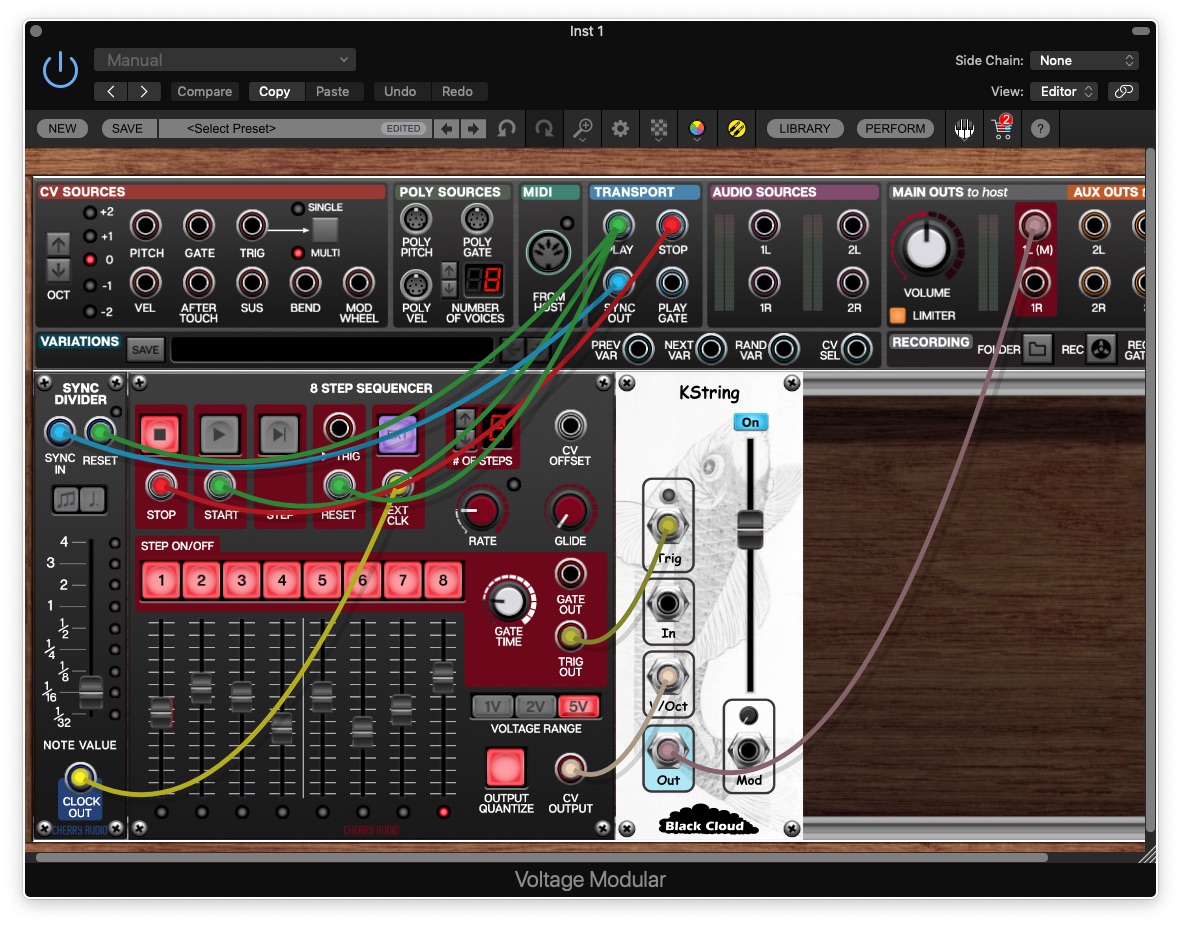
Task: Toggle the sequencer EXT clock button
Action: click(x=398, y=434)
